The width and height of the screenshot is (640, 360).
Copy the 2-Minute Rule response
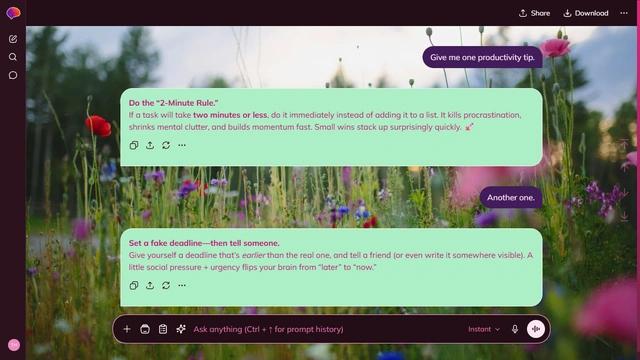[x=134, y=145]
